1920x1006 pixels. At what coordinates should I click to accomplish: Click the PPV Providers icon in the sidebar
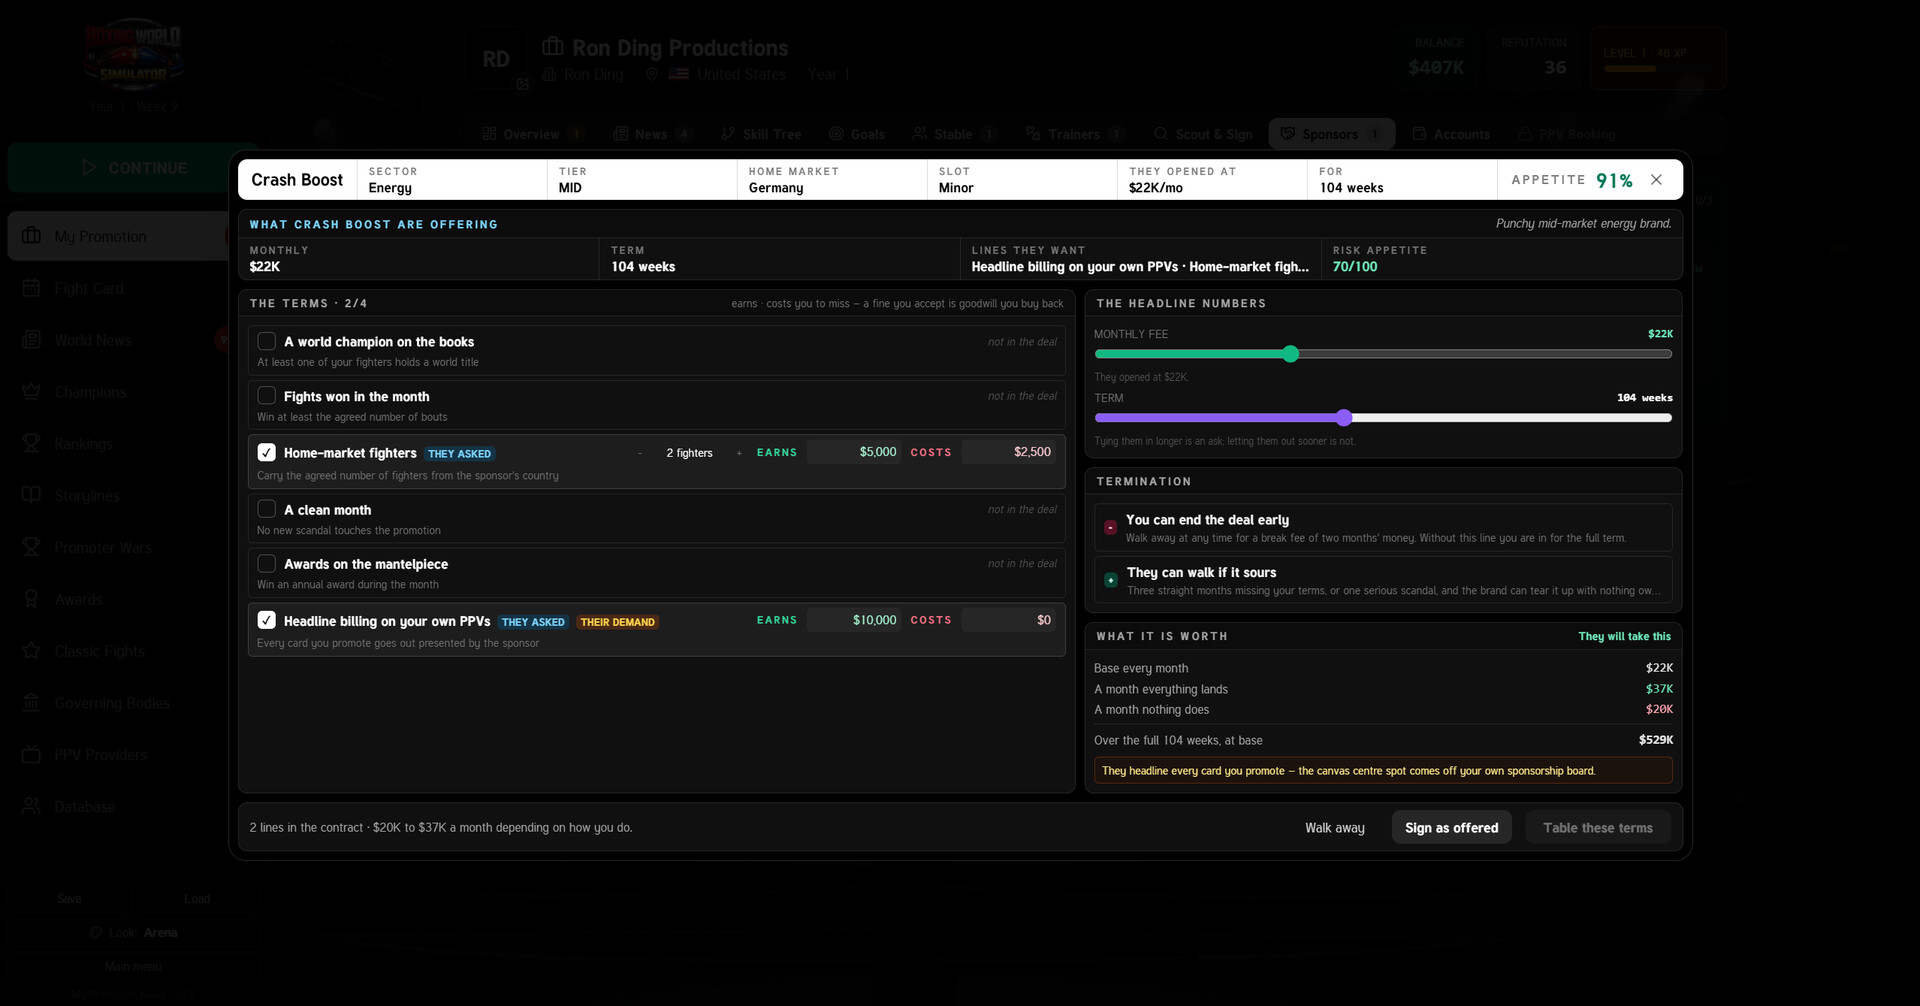32,755
